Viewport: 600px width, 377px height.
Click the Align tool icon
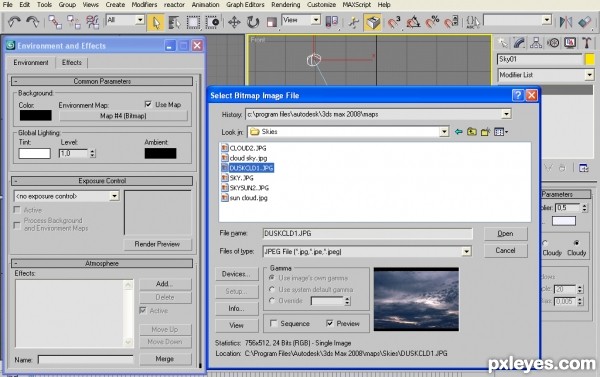click(x=585, y=22)
